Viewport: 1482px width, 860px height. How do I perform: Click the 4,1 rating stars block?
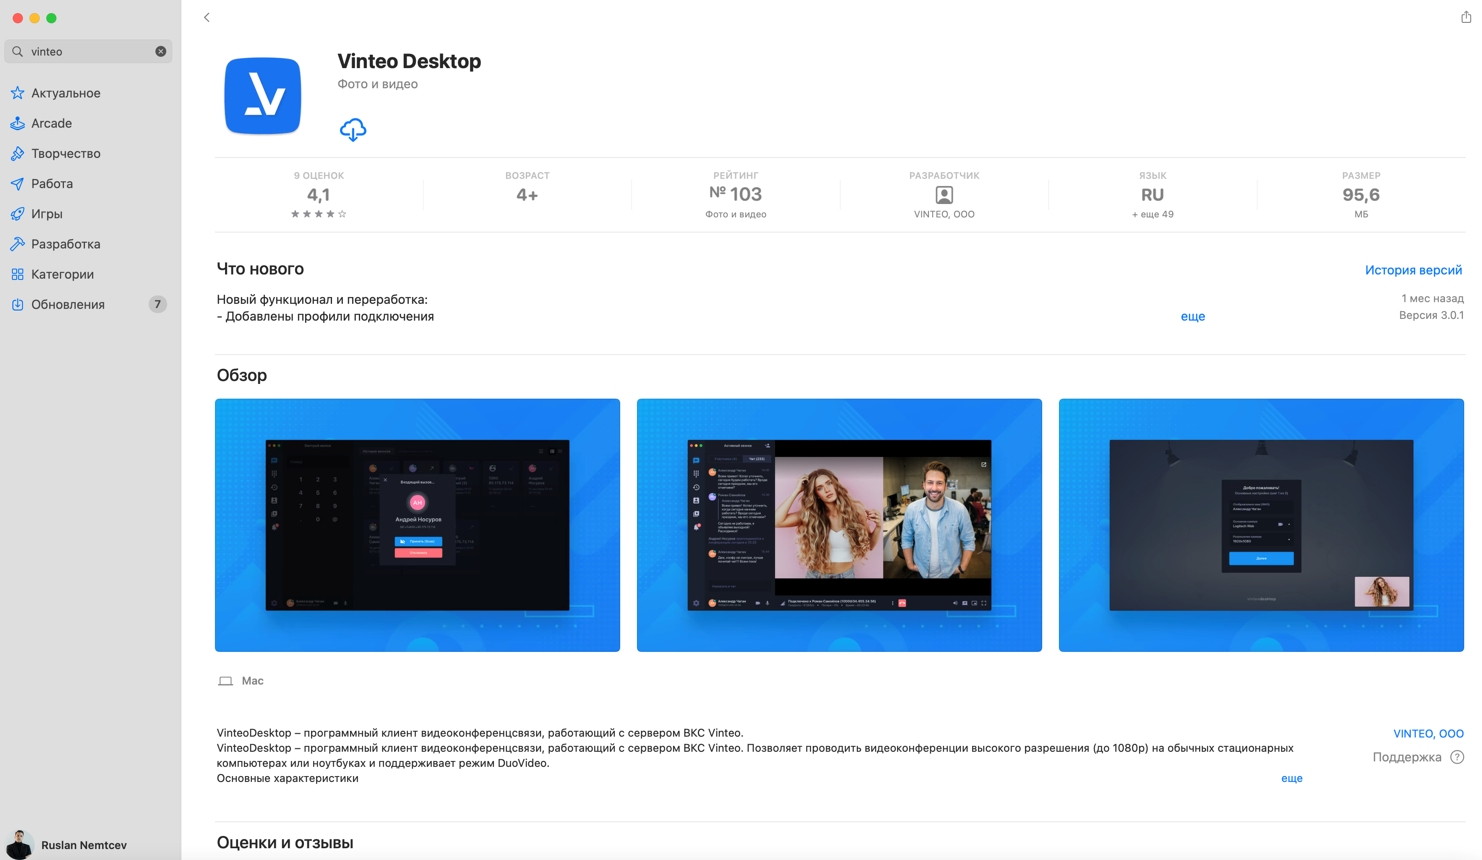coord(318,195)
